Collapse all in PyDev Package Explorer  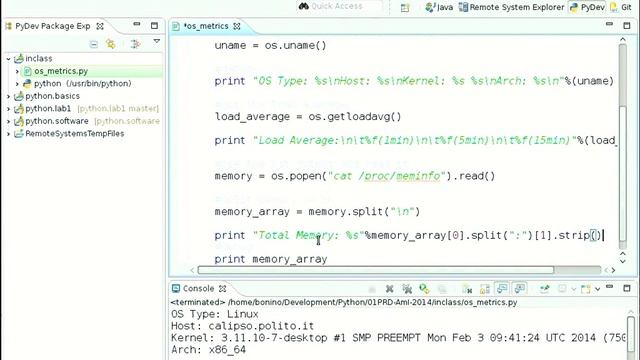tap(94, 44)
